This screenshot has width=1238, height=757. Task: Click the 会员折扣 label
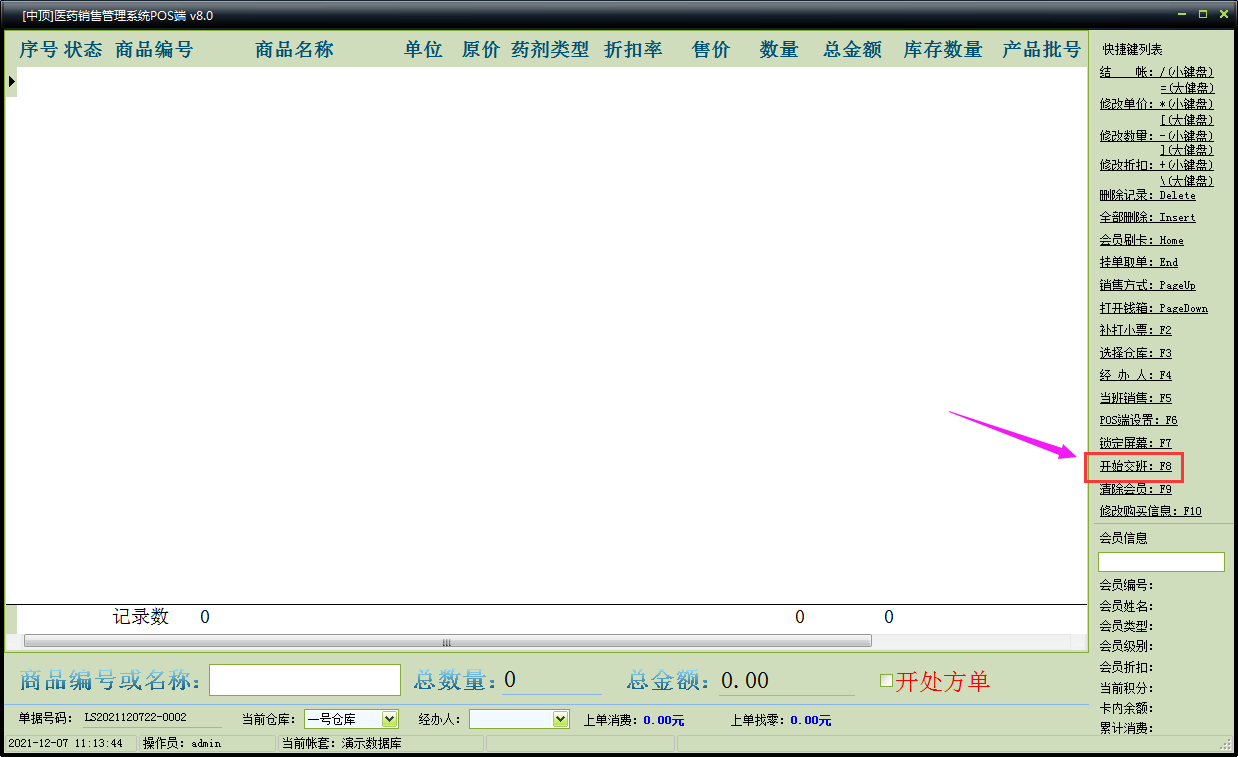(x=1126, y=667)
